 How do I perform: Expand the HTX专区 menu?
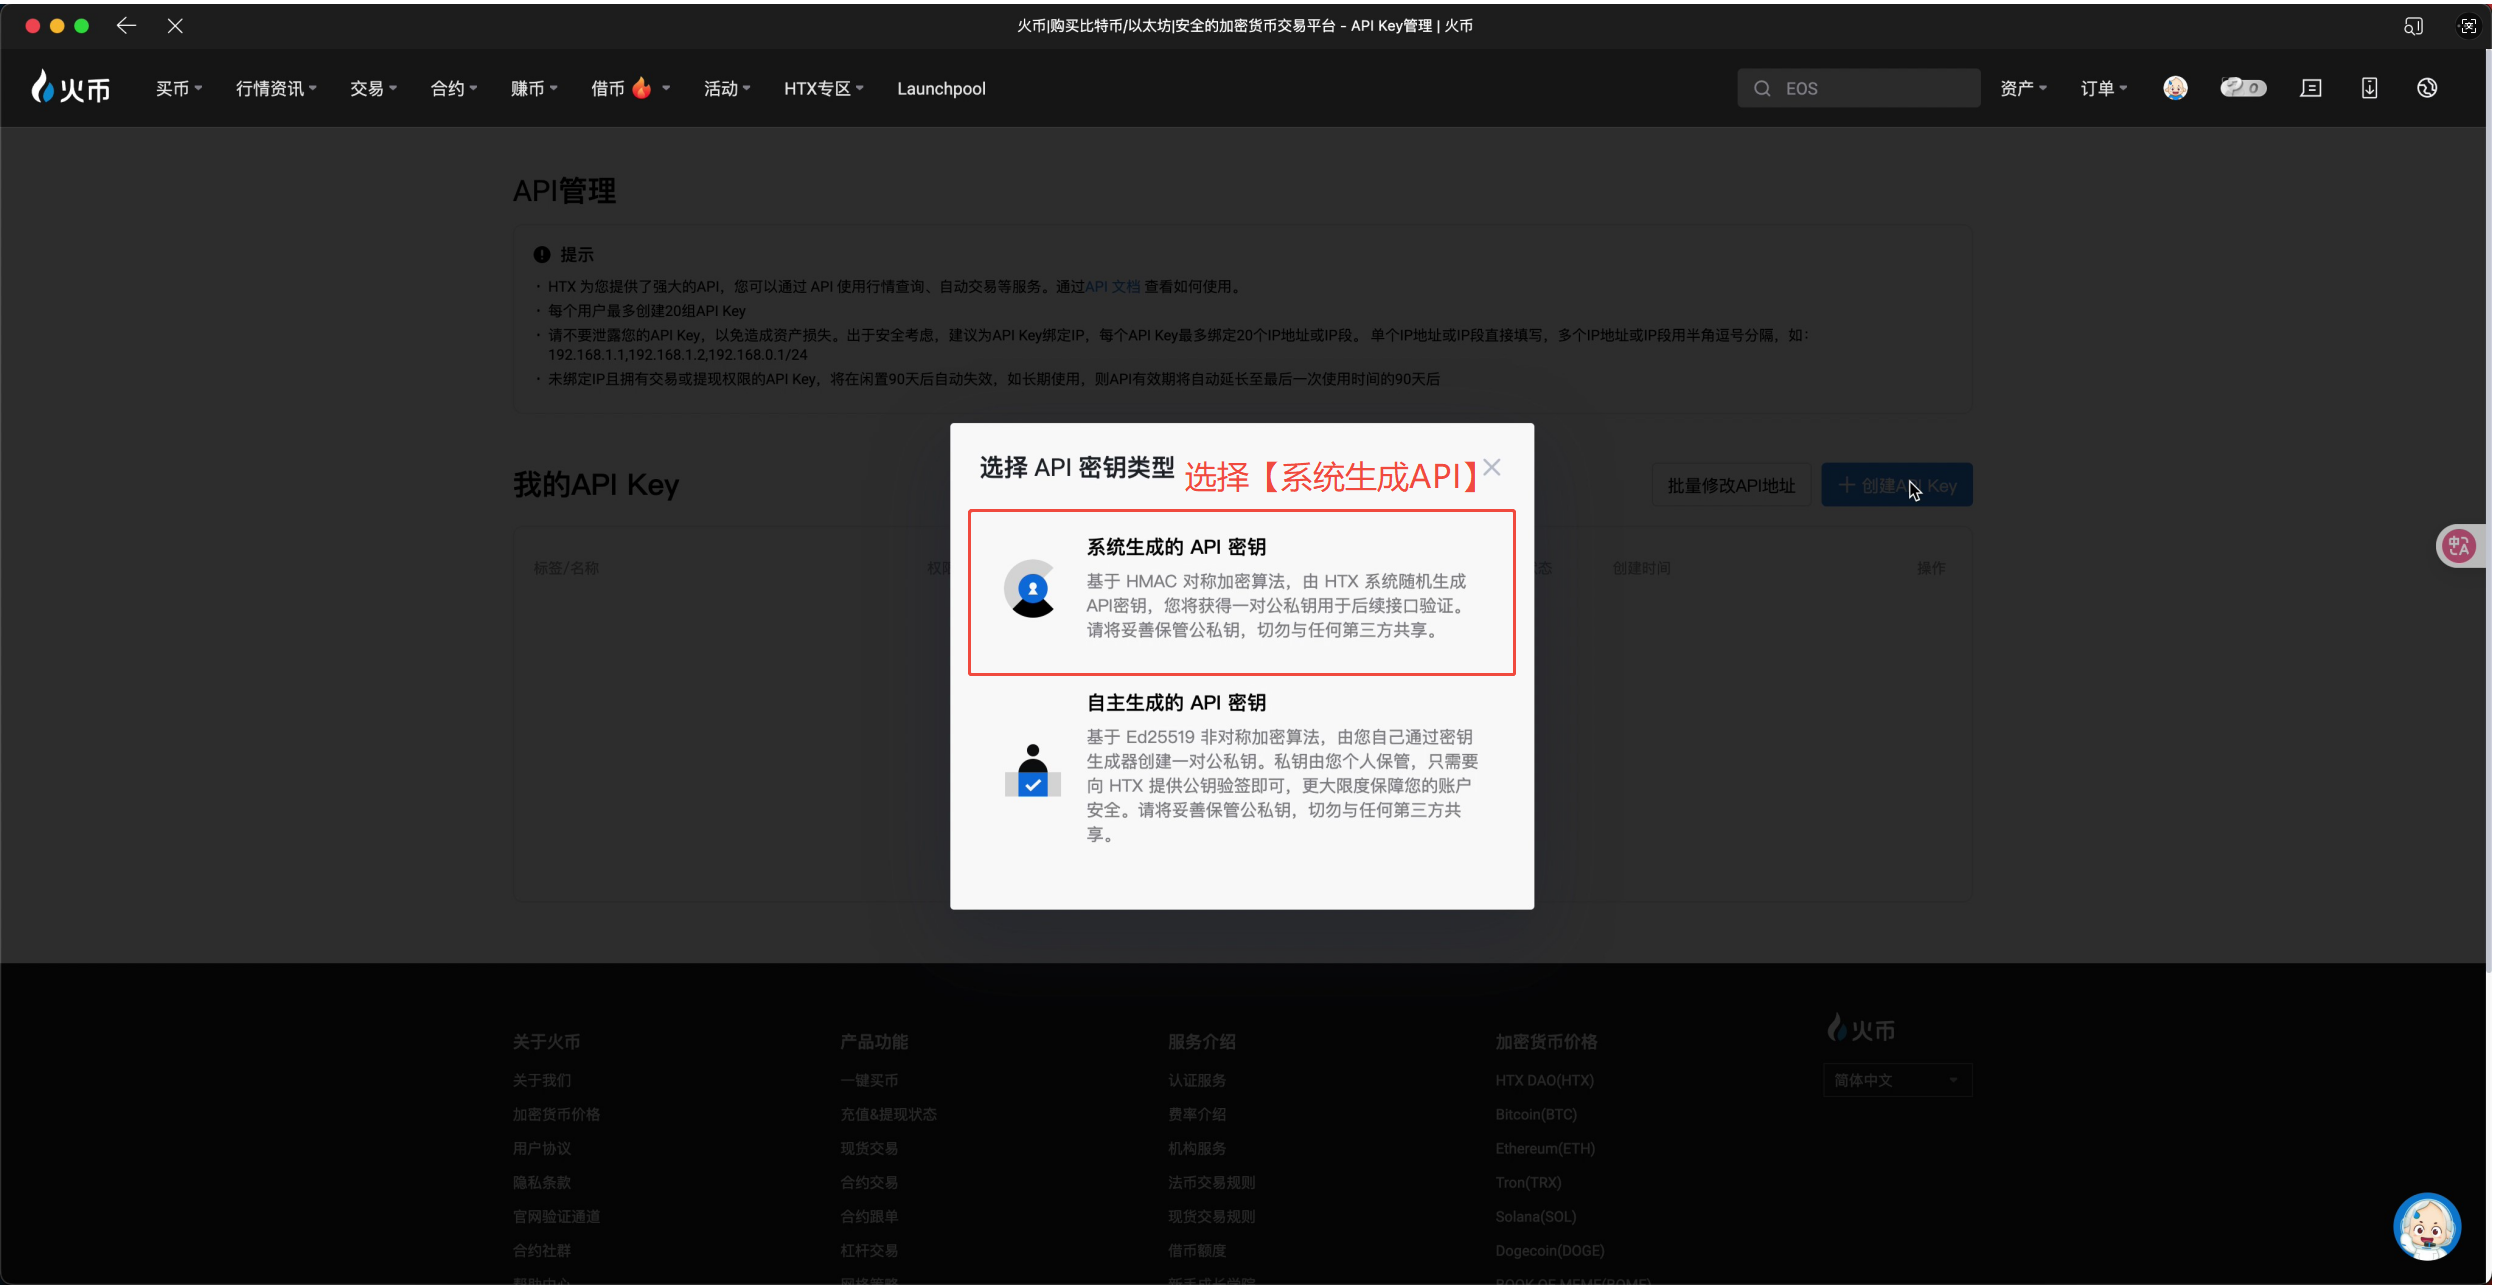tap(823, 89)
